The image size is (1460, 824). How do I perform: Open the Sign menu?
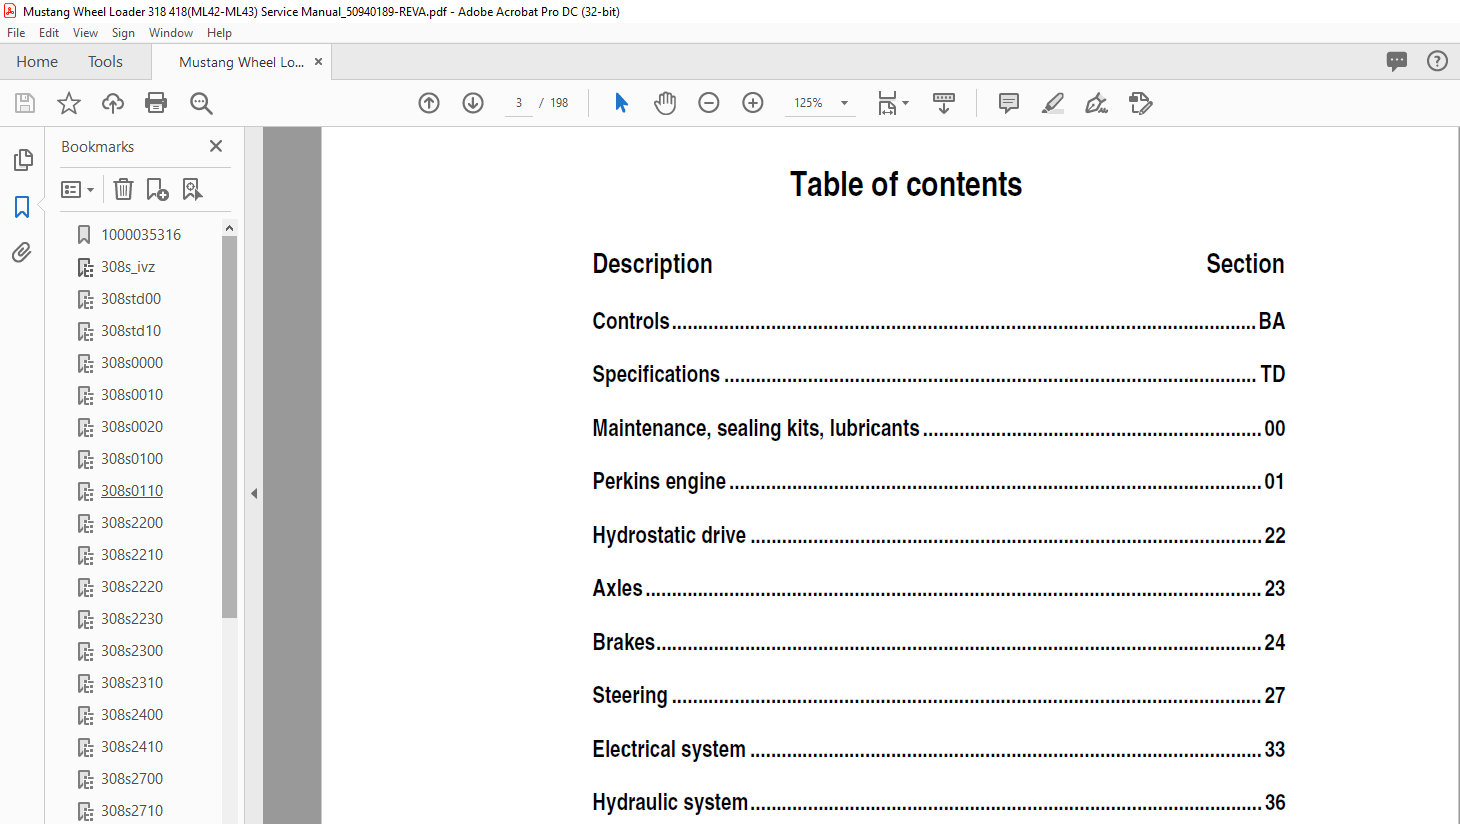[x=123, y=33]
